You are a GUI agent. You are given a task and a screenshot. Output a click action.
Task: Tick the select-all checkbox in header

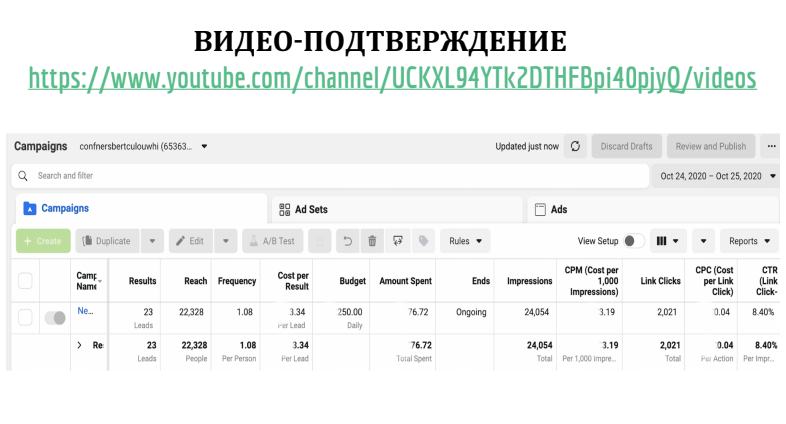click(25, 281)
